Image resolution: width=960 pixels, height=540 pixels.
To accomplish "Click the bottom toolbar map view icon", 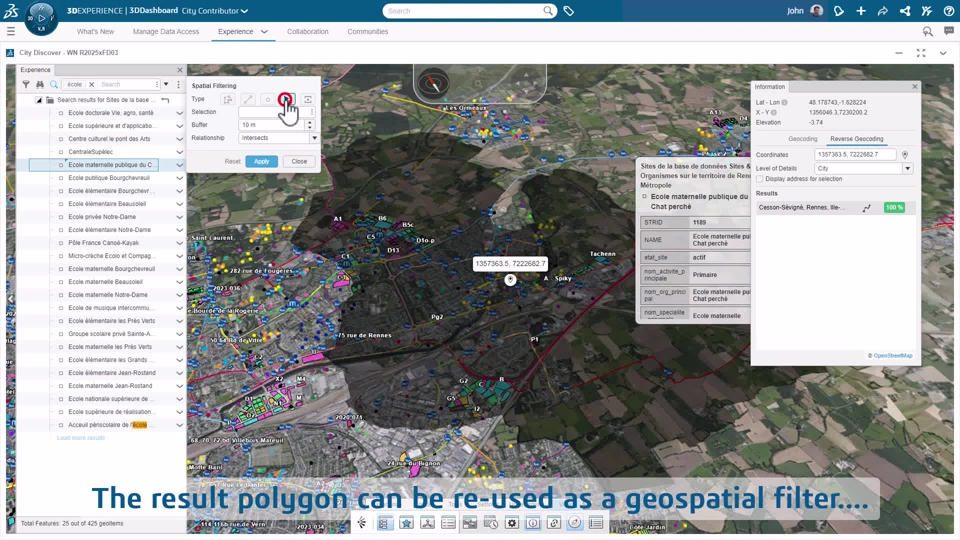I will pos(470,523).
